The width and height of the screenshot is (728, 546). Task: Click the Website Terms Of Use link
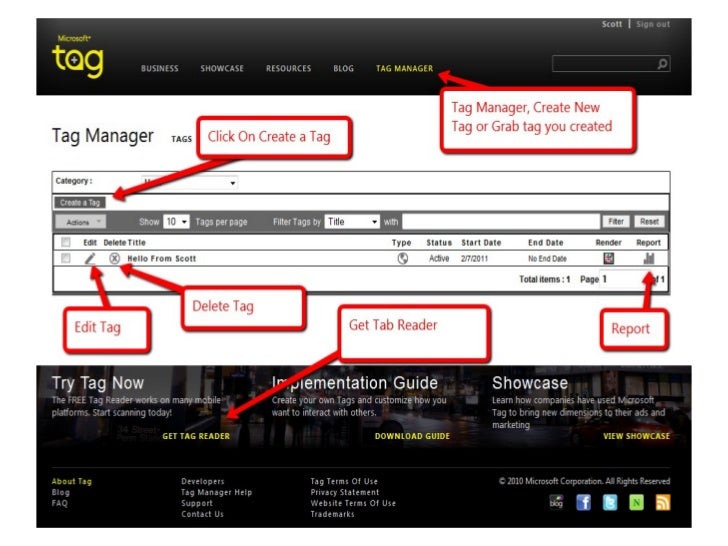tap(353, 503)
